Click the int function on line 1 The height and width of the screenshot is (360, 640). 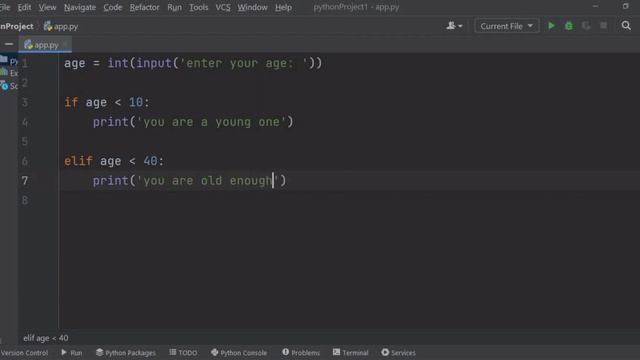pos(118,63)
